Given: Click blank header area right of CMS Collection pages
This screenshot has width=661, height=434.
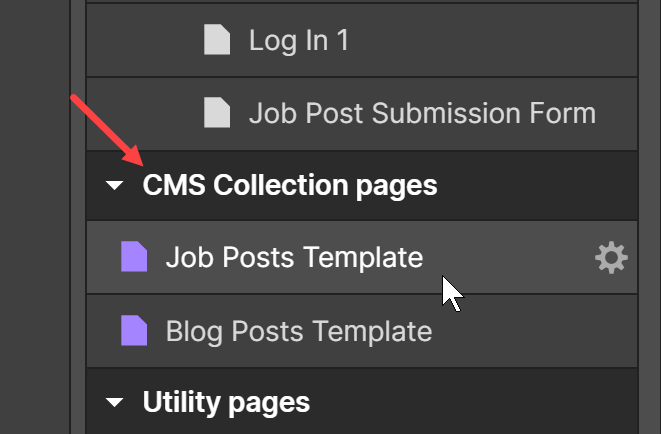Looking at the screenshot, I should click(x=535, y=185).
